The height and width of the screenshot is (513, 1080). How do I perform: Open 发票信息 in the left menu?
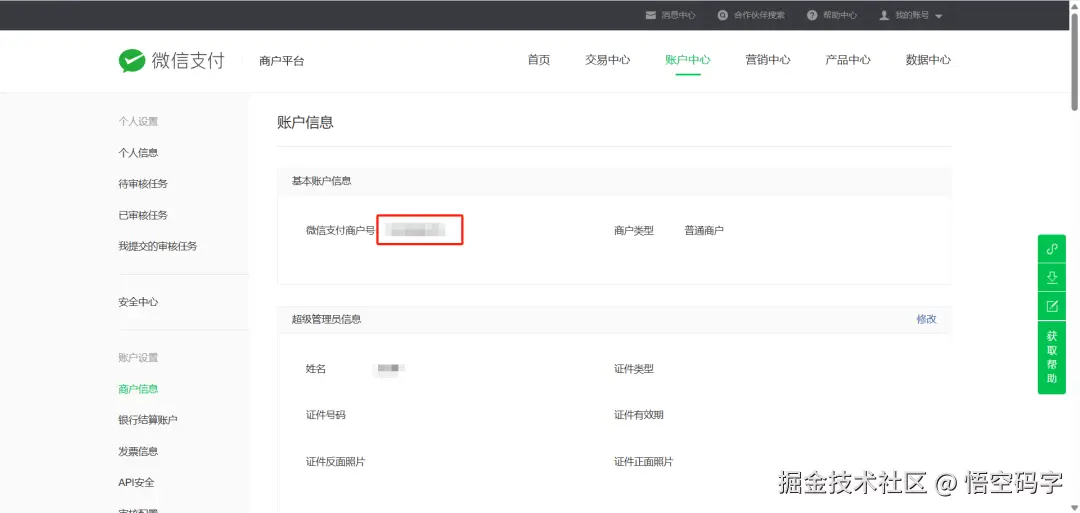(138, 451)
